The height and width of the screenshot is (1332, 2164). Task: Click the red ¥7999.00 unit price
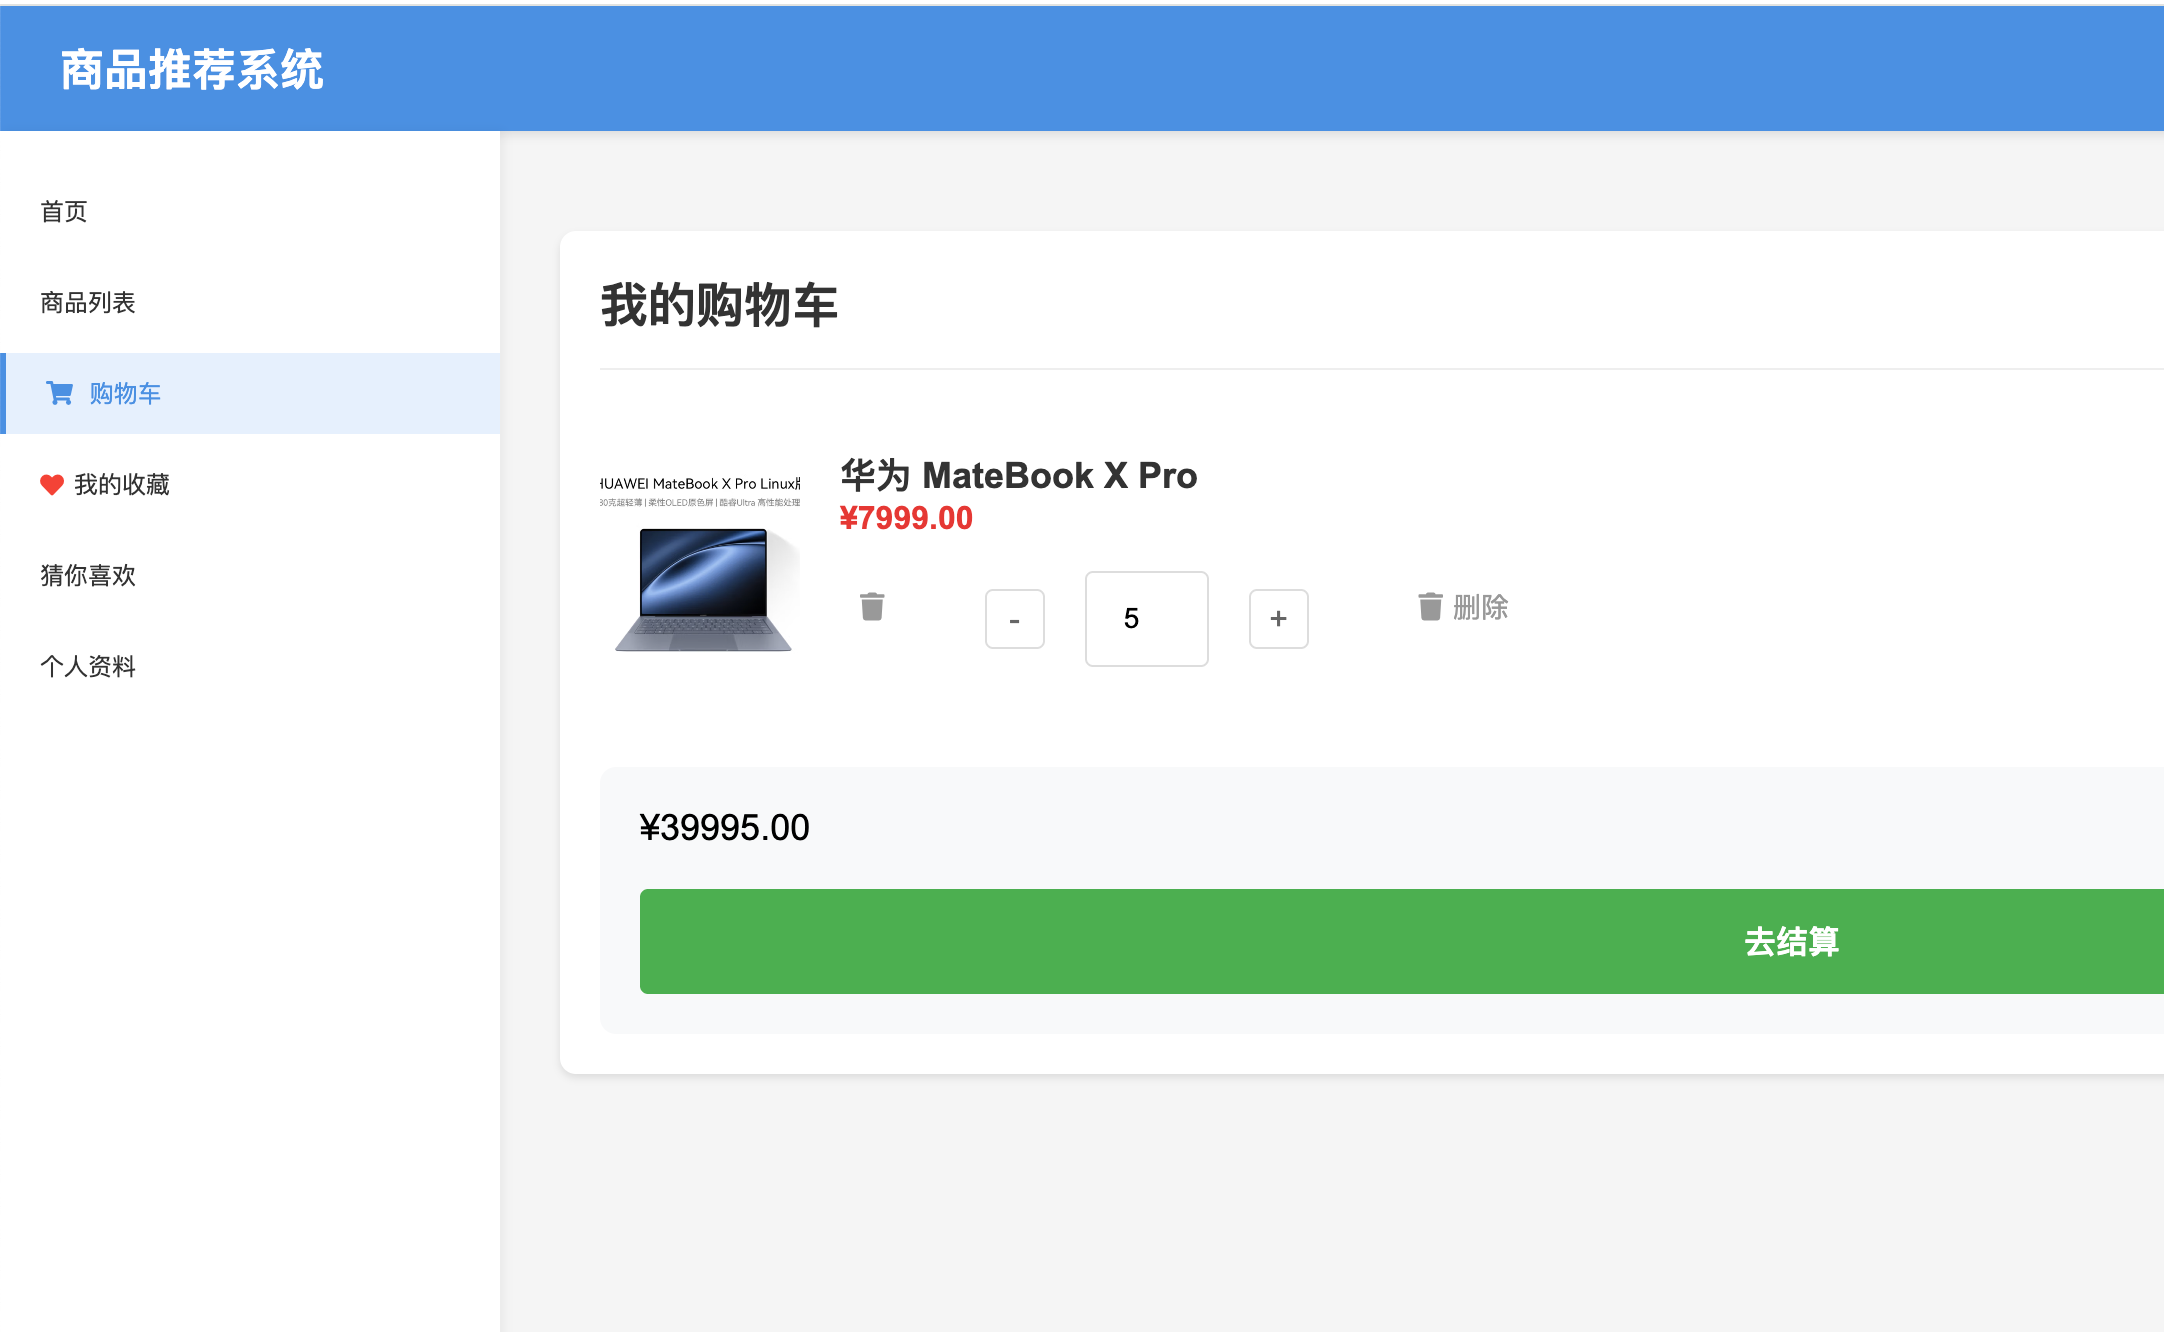906,519
